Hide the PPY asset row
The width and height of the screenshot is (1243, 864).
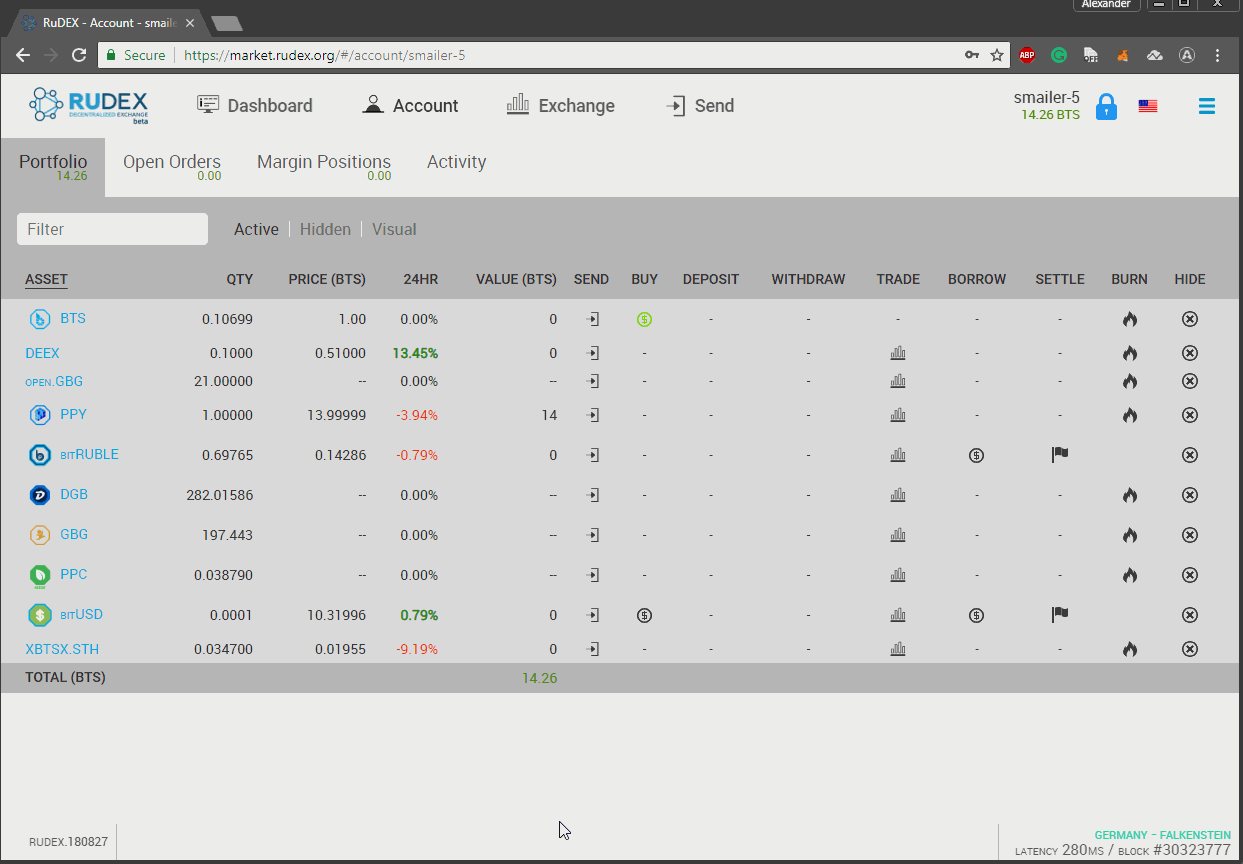click(x=1190, y=415)
